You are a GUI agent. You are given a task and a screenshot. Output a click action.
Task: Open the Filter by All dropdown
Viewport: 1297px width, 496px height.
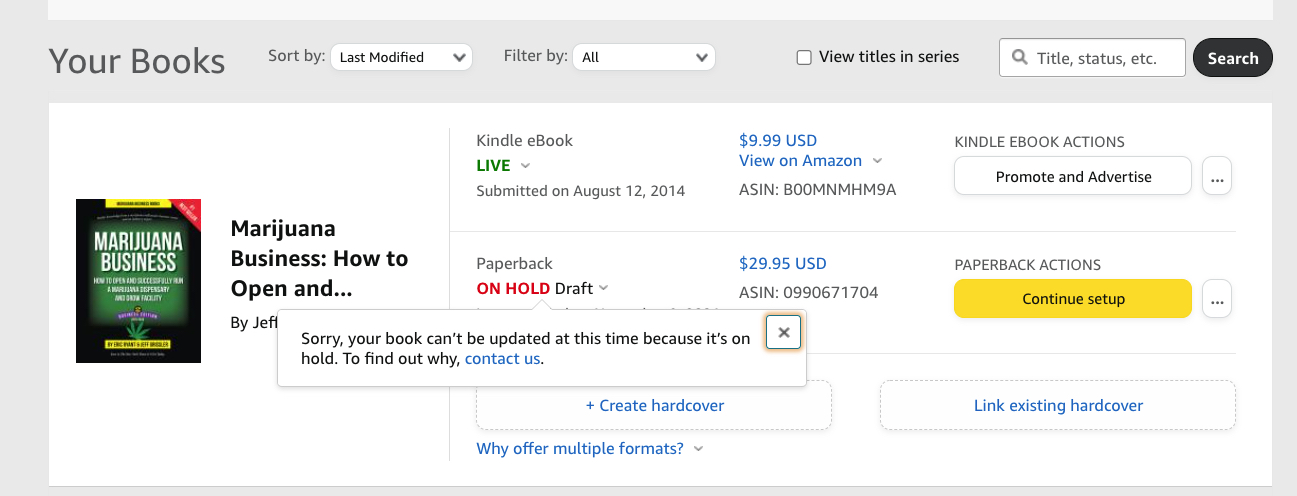pos(644,57)
